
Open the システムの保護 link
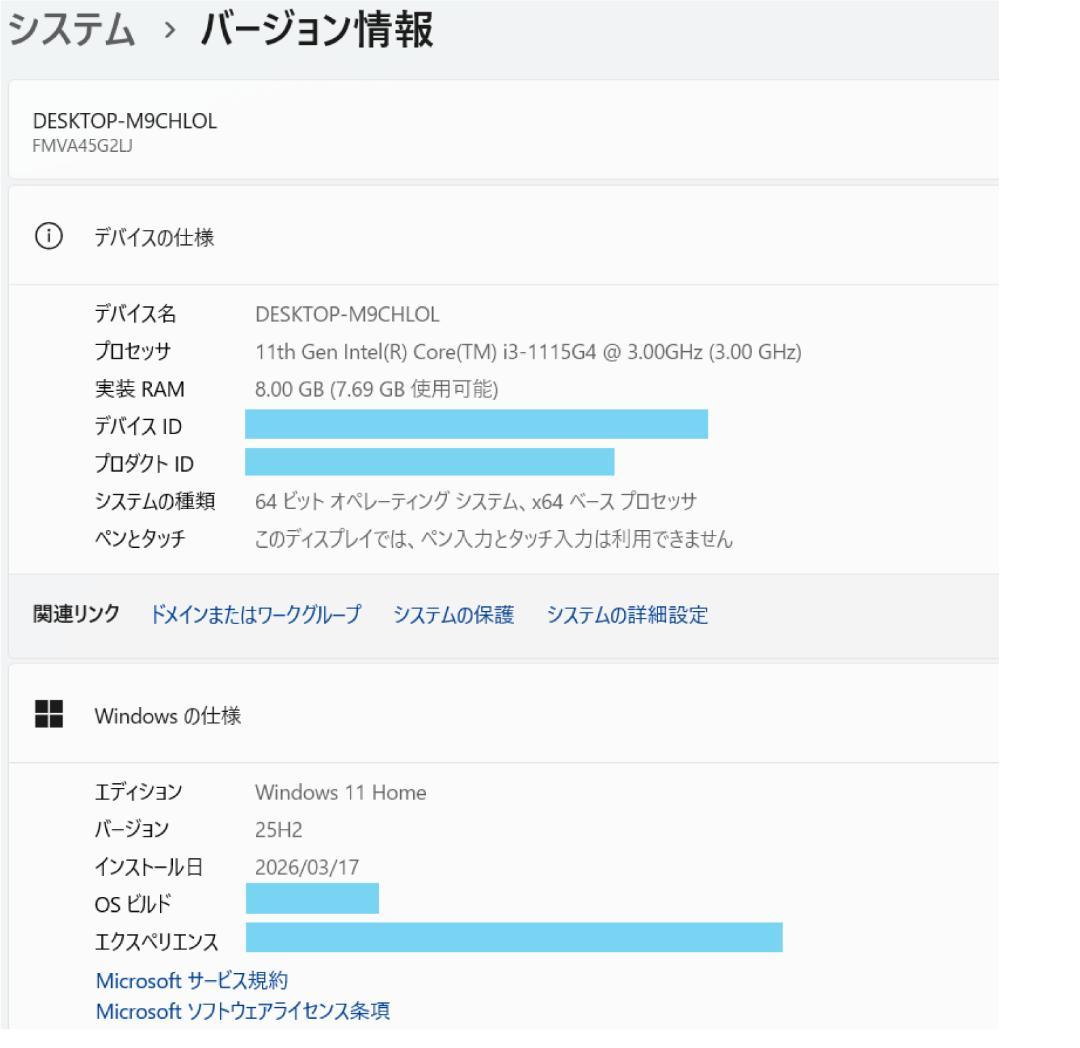454,614
